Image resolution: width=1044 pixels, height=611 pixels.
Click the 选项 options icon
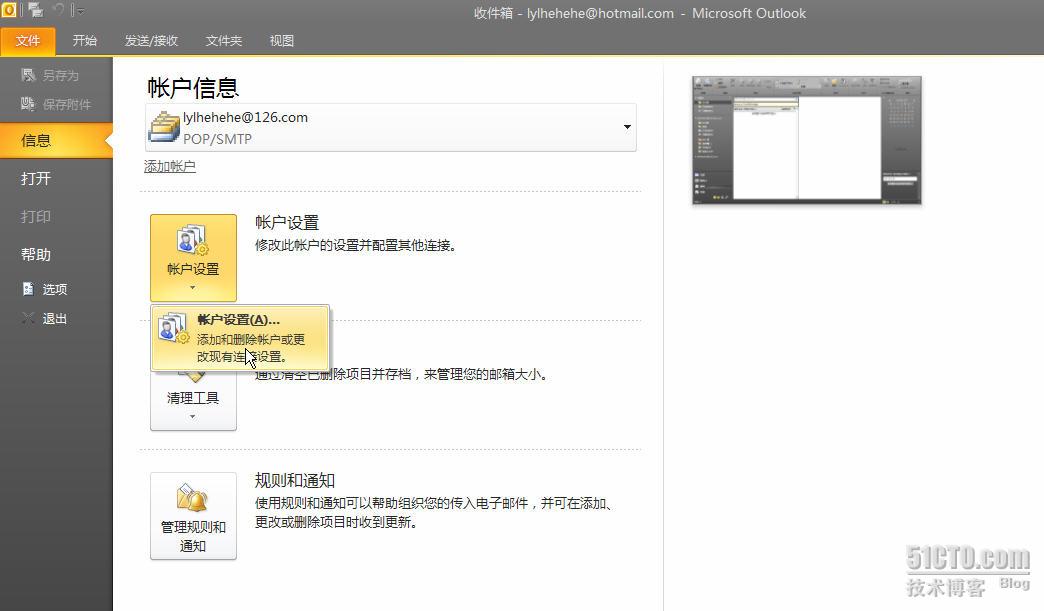click(28, 289)
